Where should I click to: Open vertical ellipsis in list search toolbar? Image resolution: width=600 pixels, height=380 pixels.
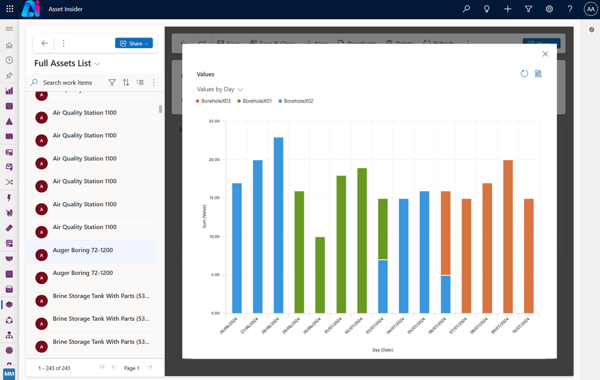click(x=153, y=82)
